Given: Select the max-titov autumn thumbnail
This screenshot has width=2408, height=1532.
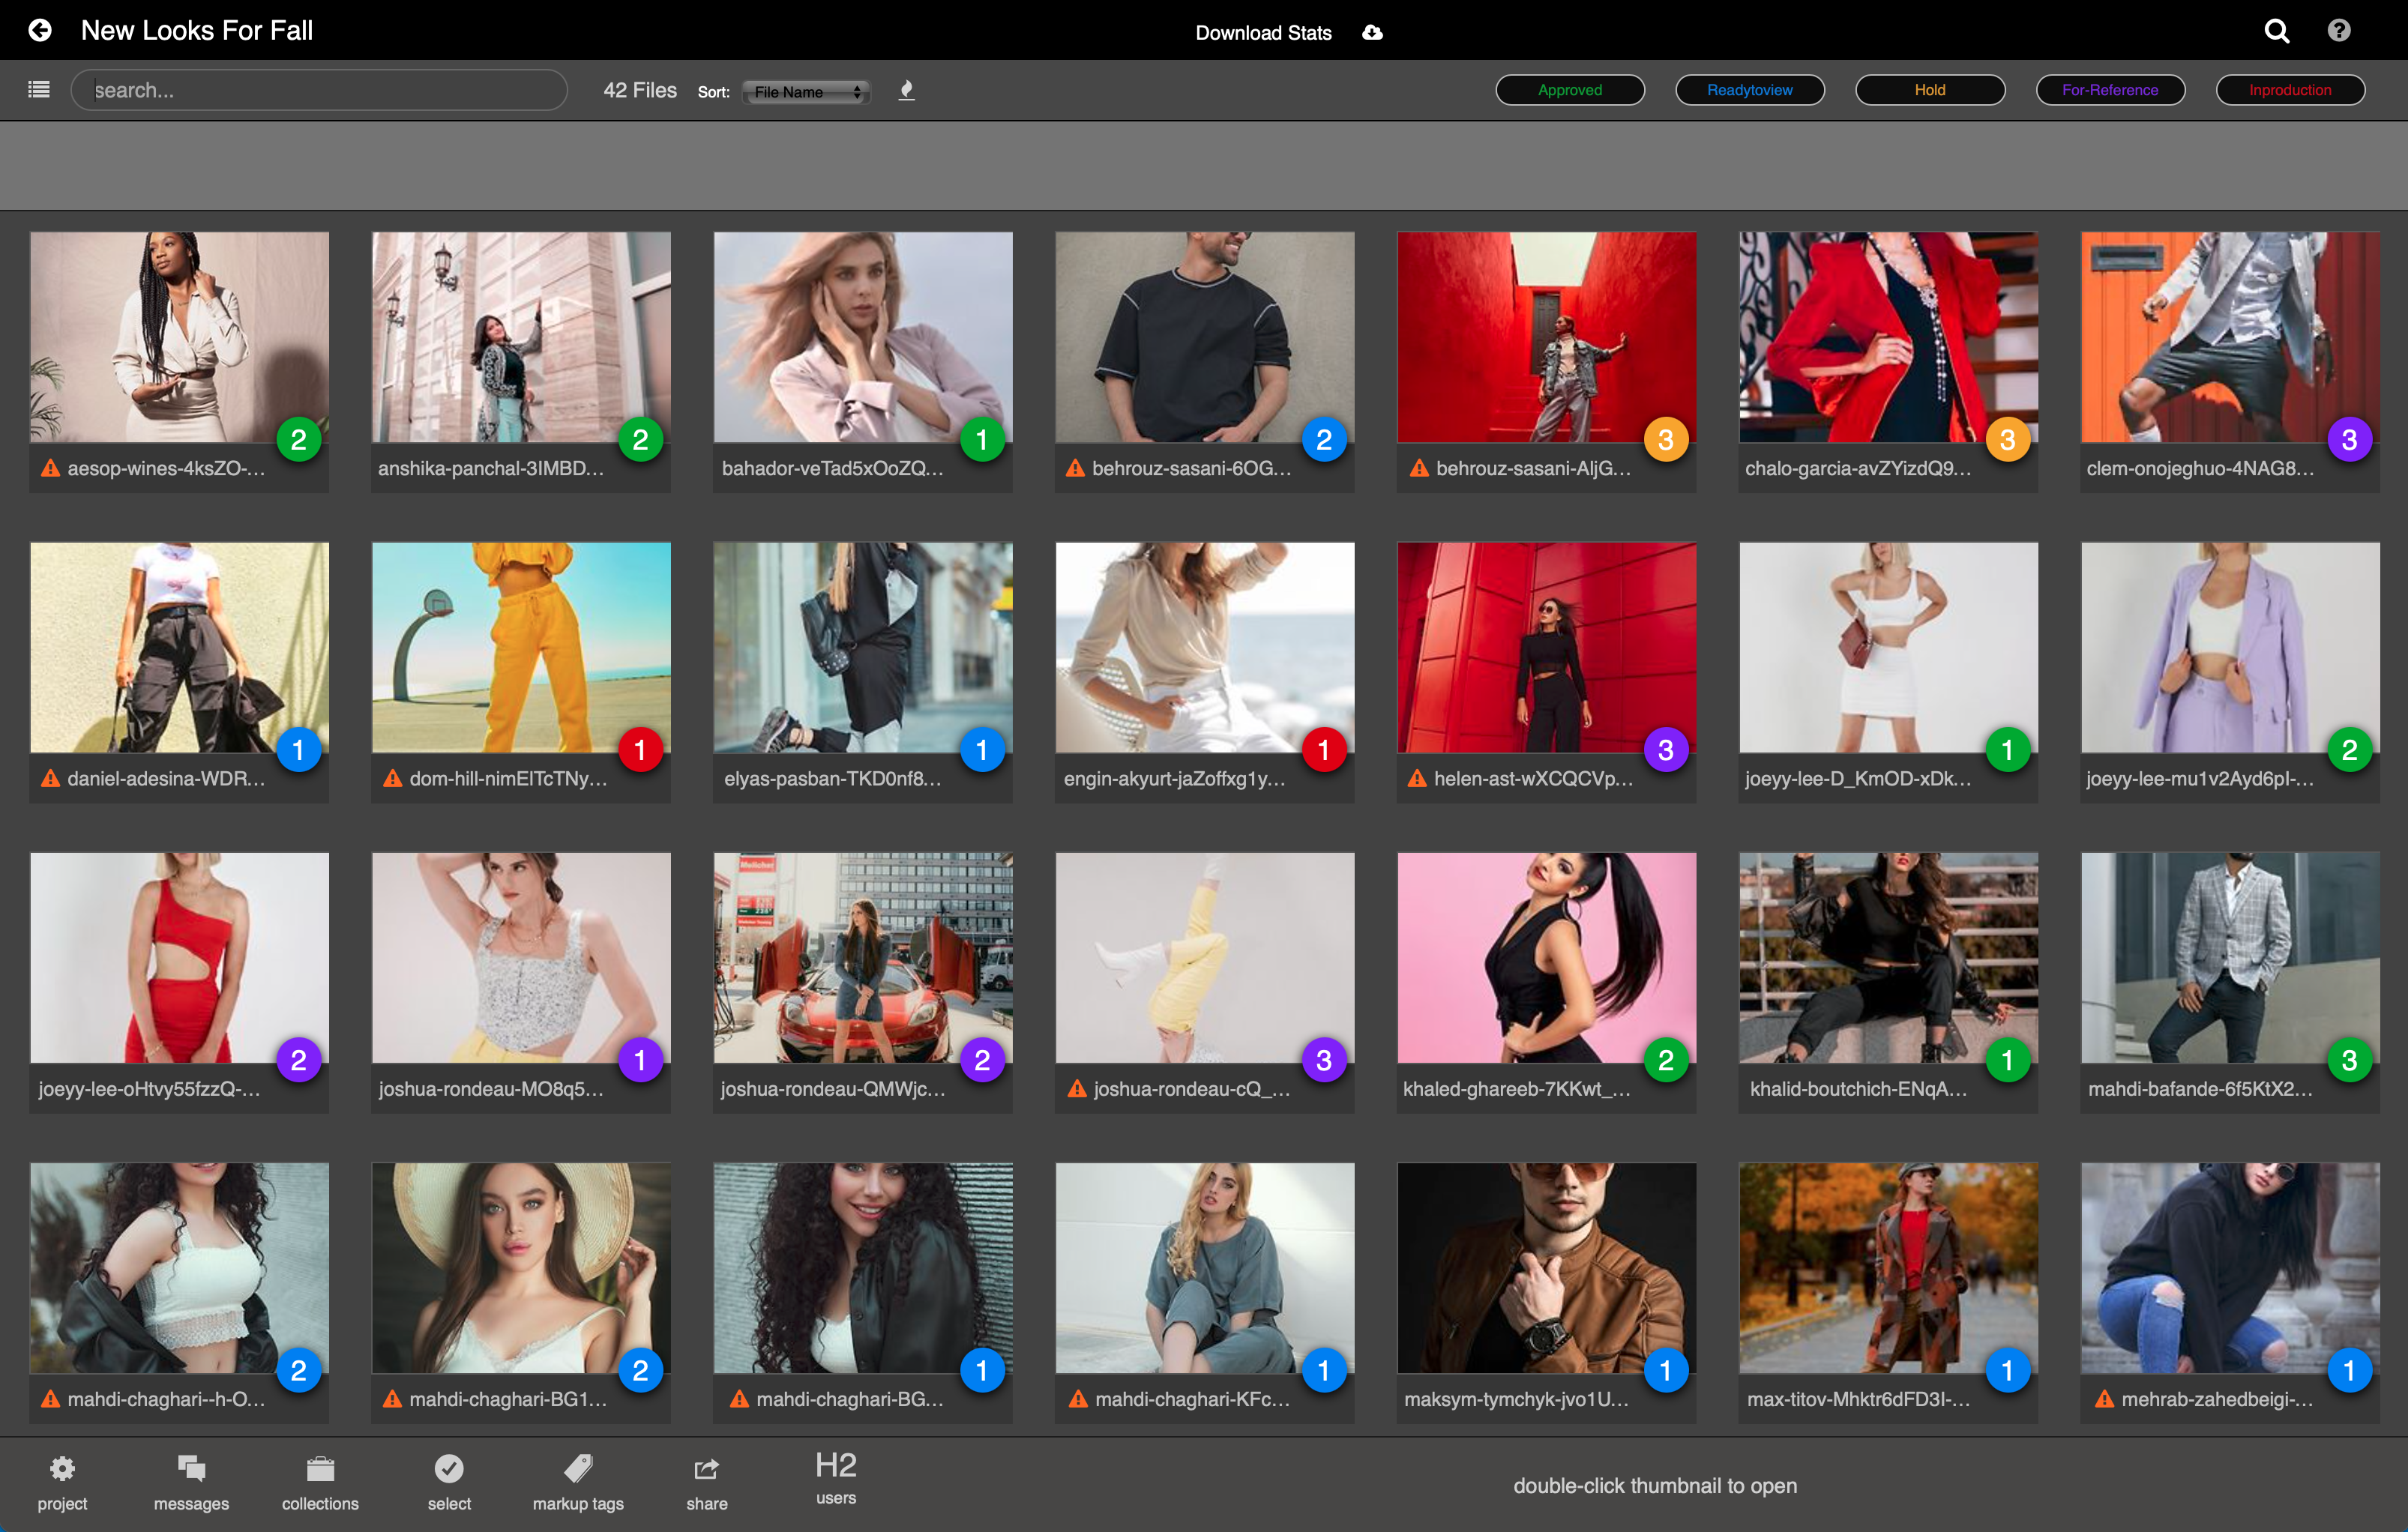Looking at the screenshot, I should click(1888, 1267).
